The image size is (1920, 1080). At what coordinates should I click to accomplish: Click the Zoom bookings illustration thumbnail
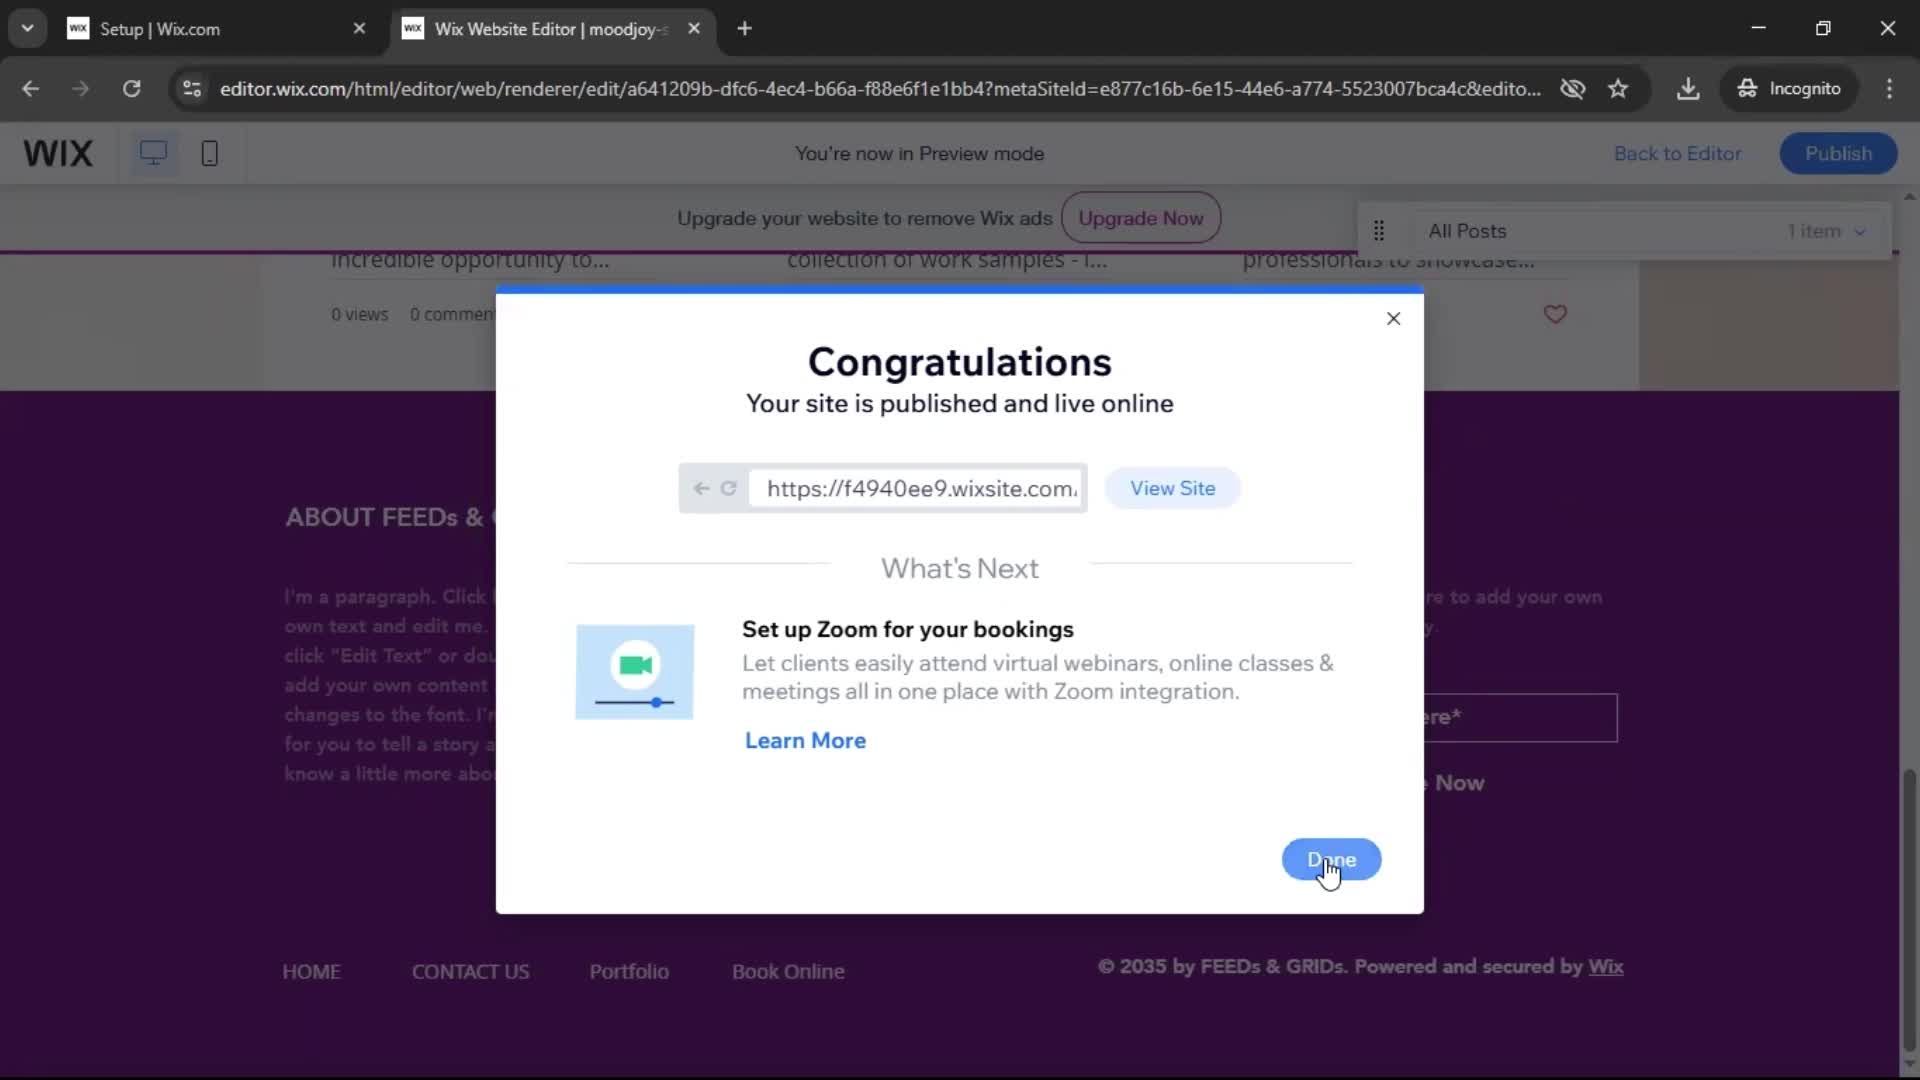point(634,671)
